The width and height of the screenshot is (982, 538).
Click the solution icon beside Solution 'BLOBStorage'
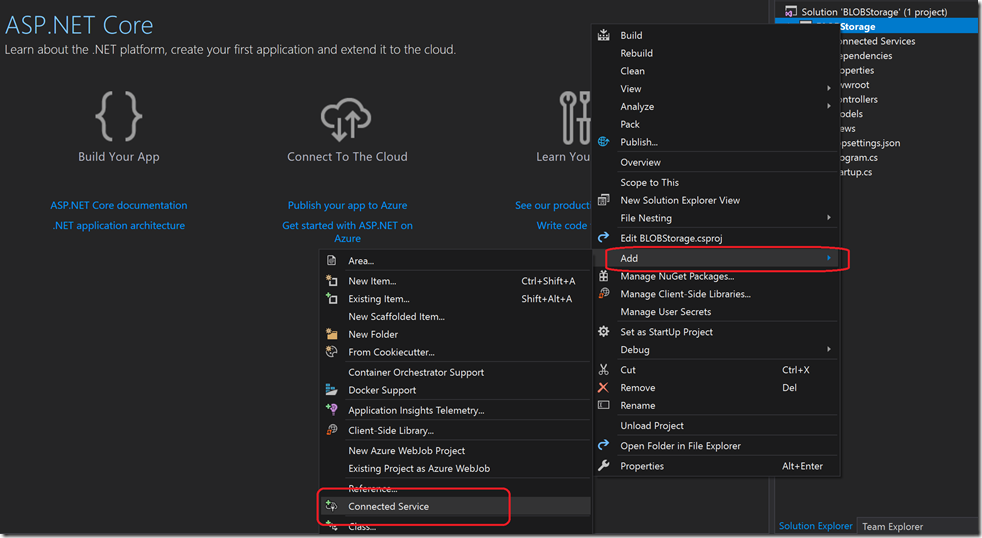(791, 11)
